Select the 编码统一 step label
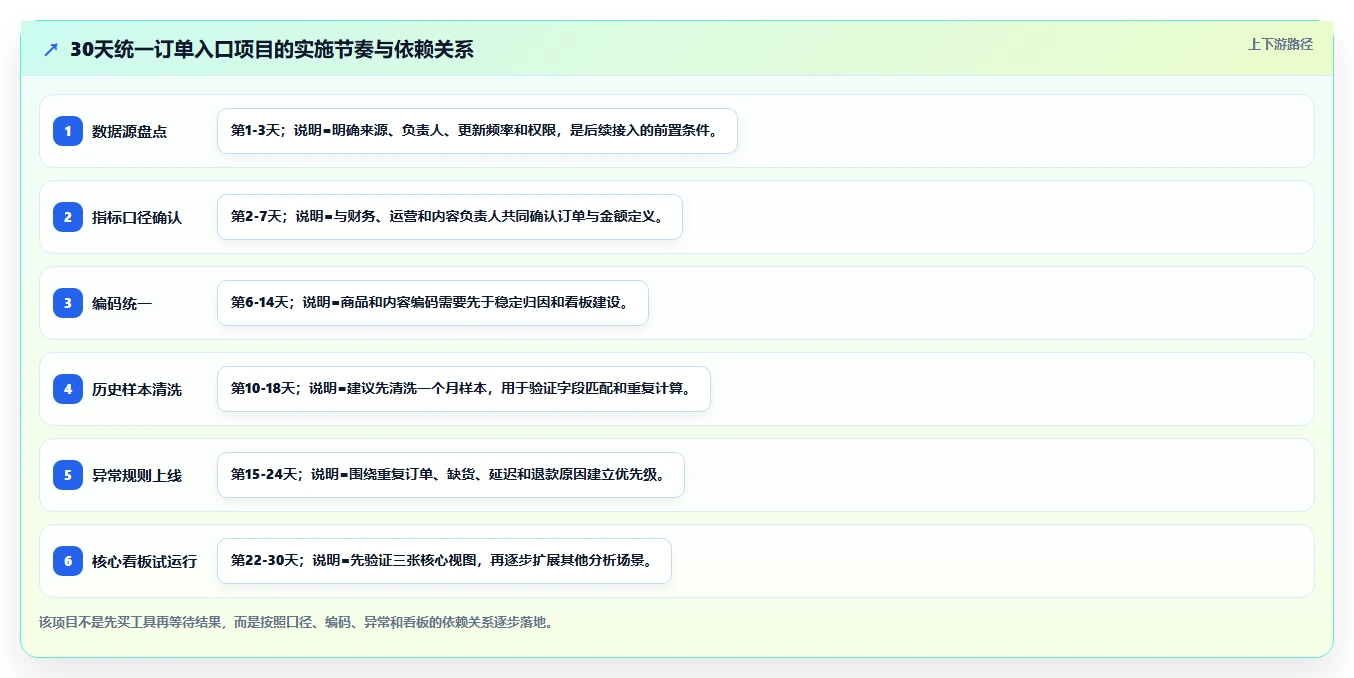Viewport: 1354px width, 678px height. click(x=122, y=303)
